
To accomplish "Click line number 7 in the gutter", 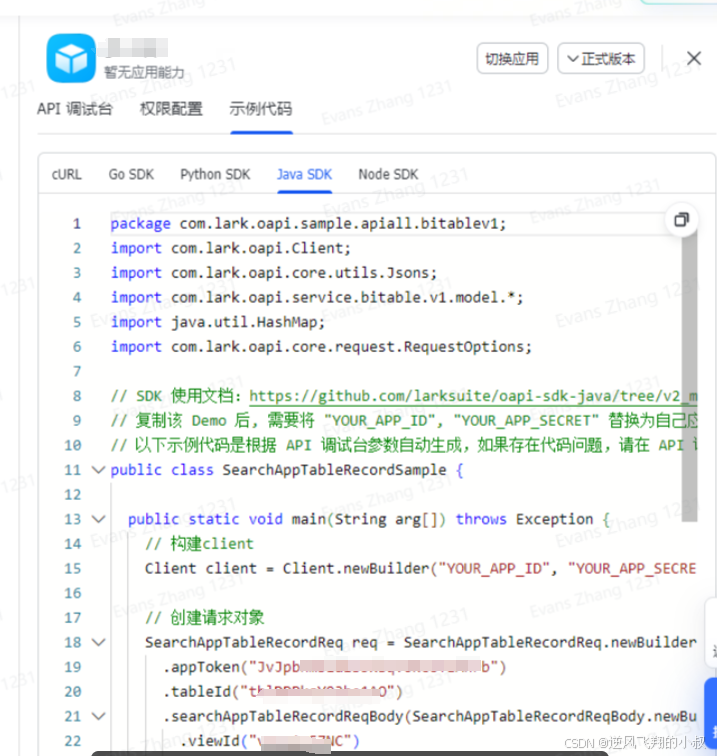I will tap(77, 371).
